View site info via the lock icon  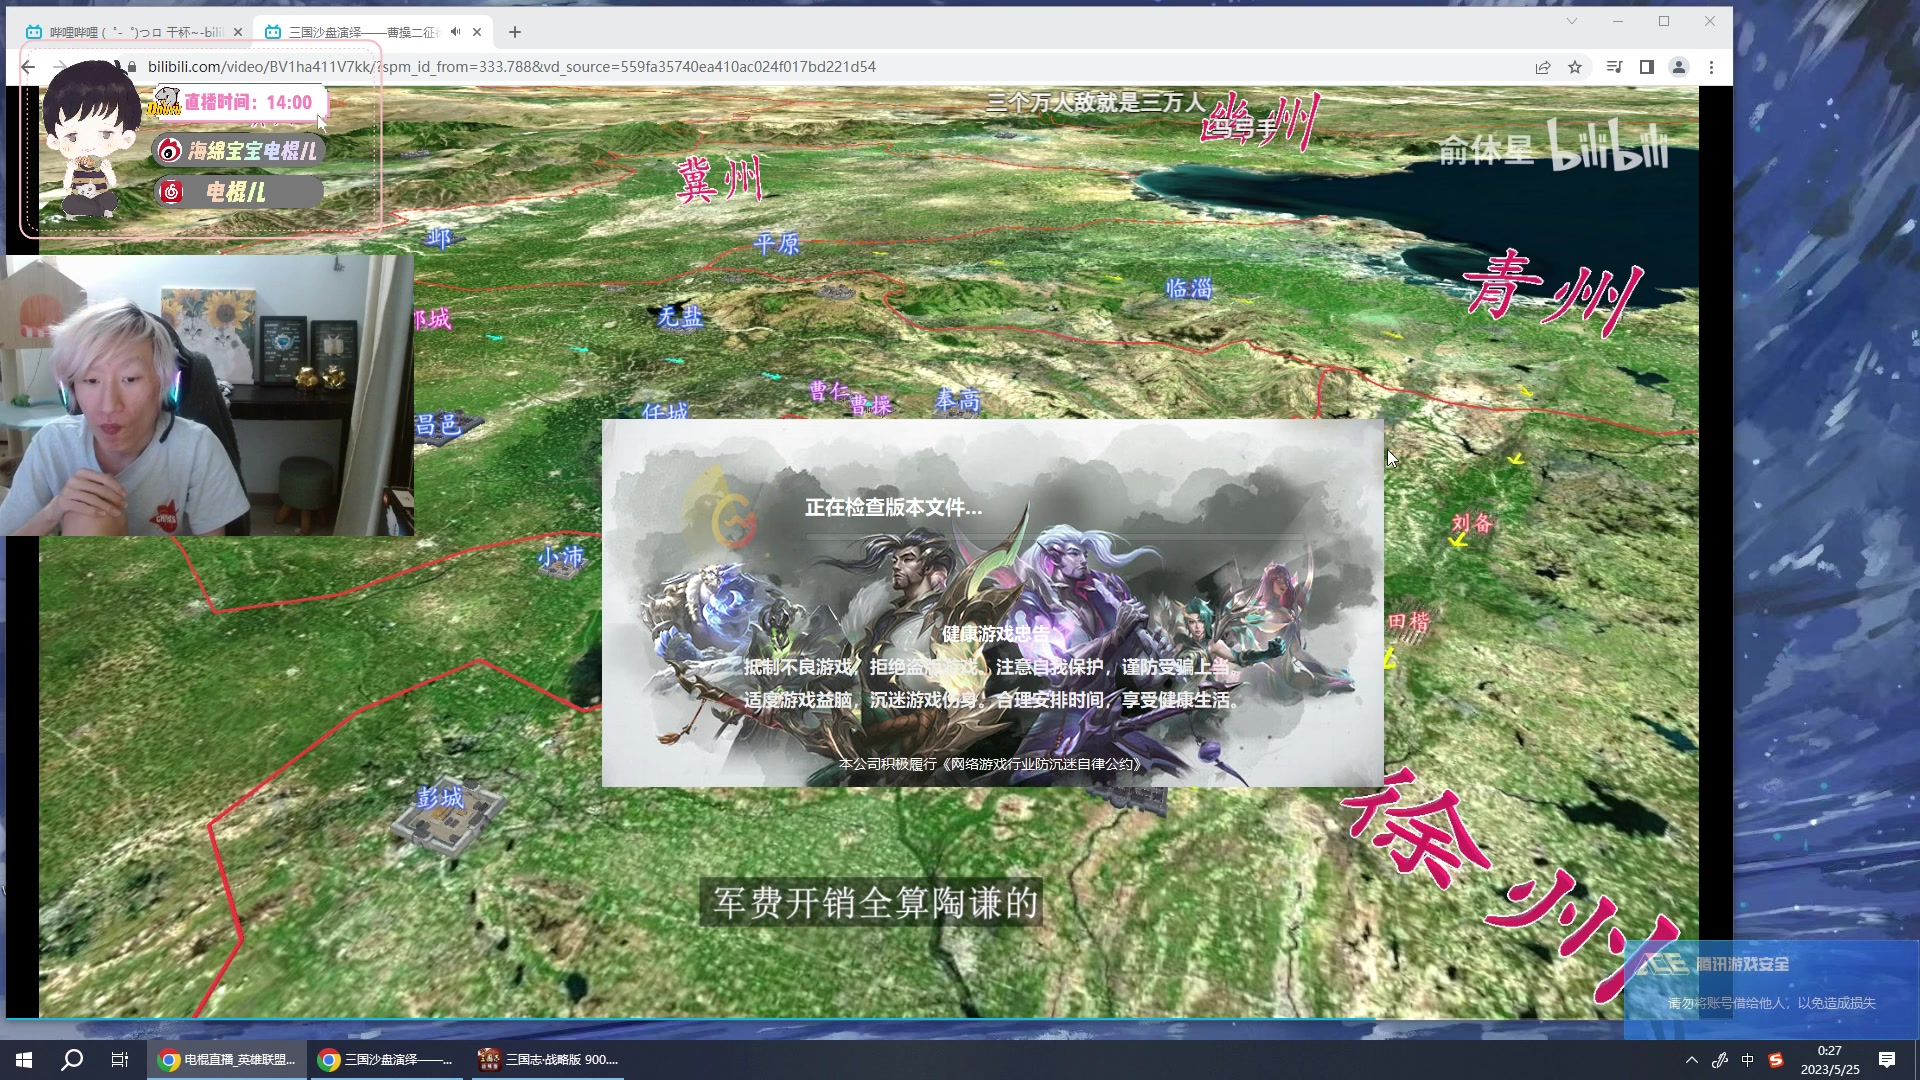click(x=132, y=67)
